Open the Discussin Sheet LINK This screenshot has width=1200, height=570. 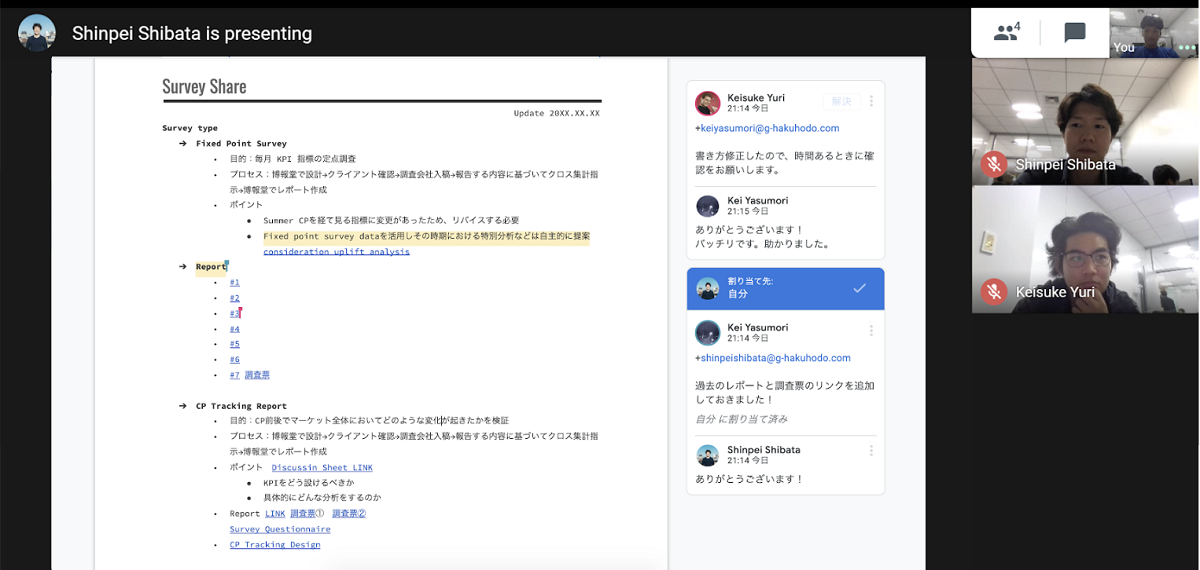pyautogui.click(x=322, y=467)
